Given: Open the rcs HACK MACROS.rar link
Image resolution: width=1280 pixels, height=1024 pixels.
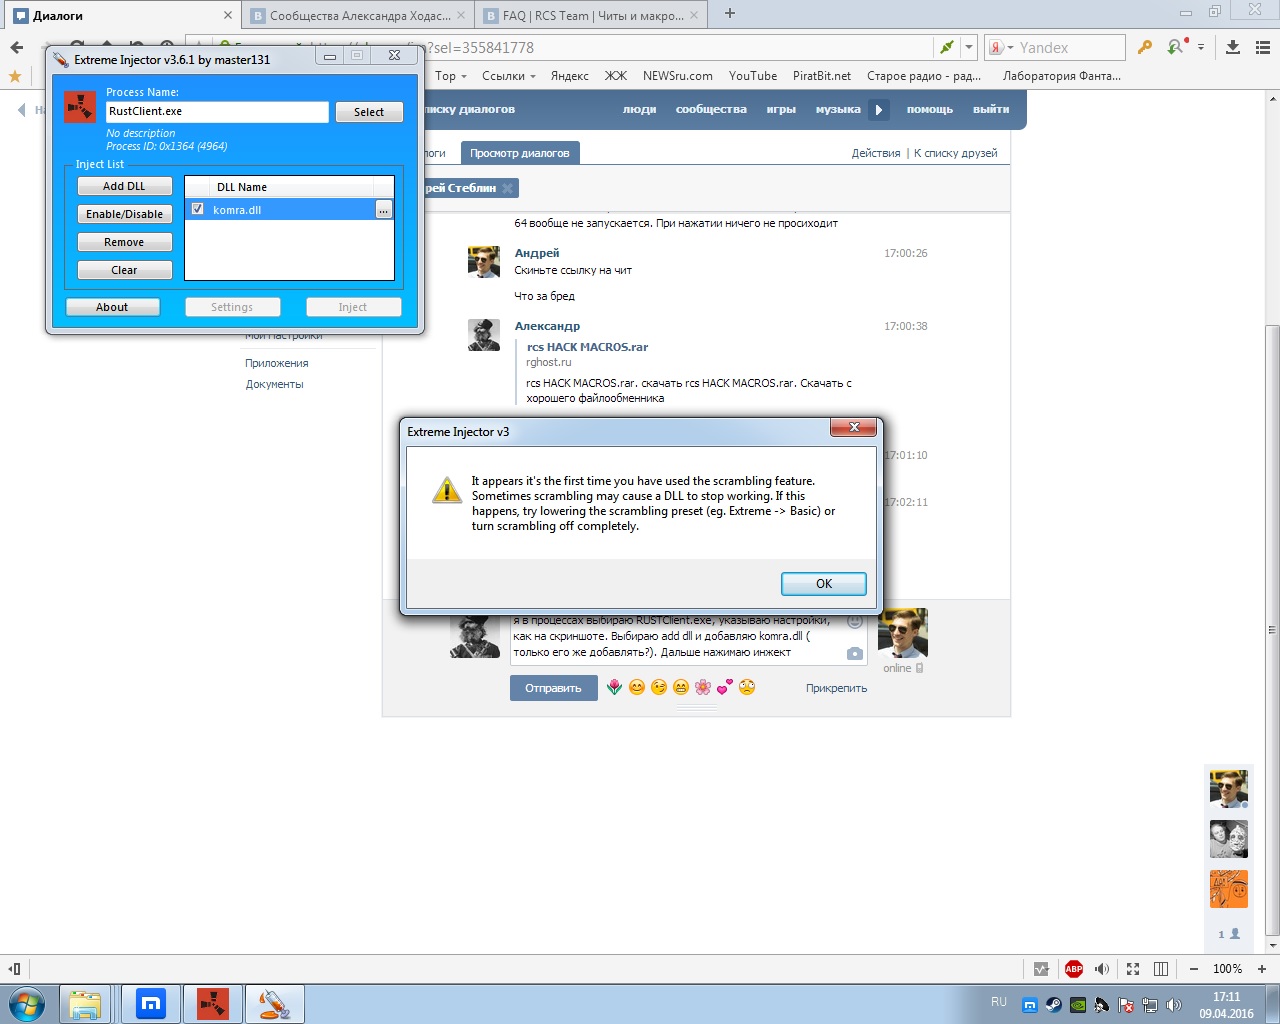Looking at the screenshot, I should click(x=587, y=347).
